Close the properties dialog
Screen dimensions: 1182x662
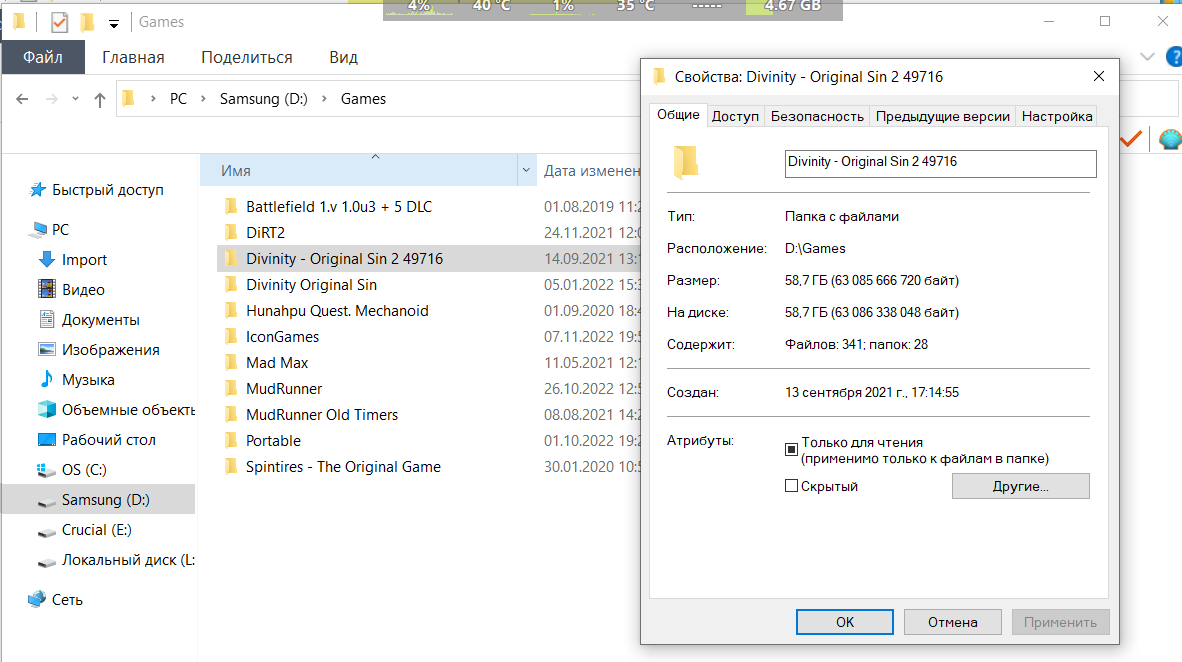click(x=1098, y=76)
